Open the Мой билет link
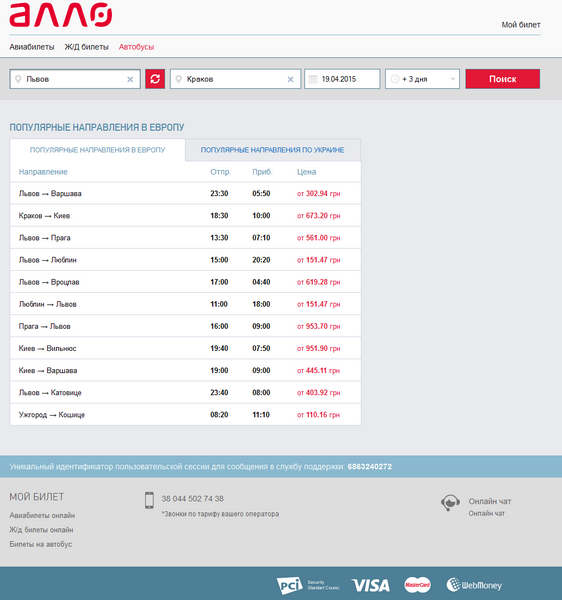 tap(521, 25)
